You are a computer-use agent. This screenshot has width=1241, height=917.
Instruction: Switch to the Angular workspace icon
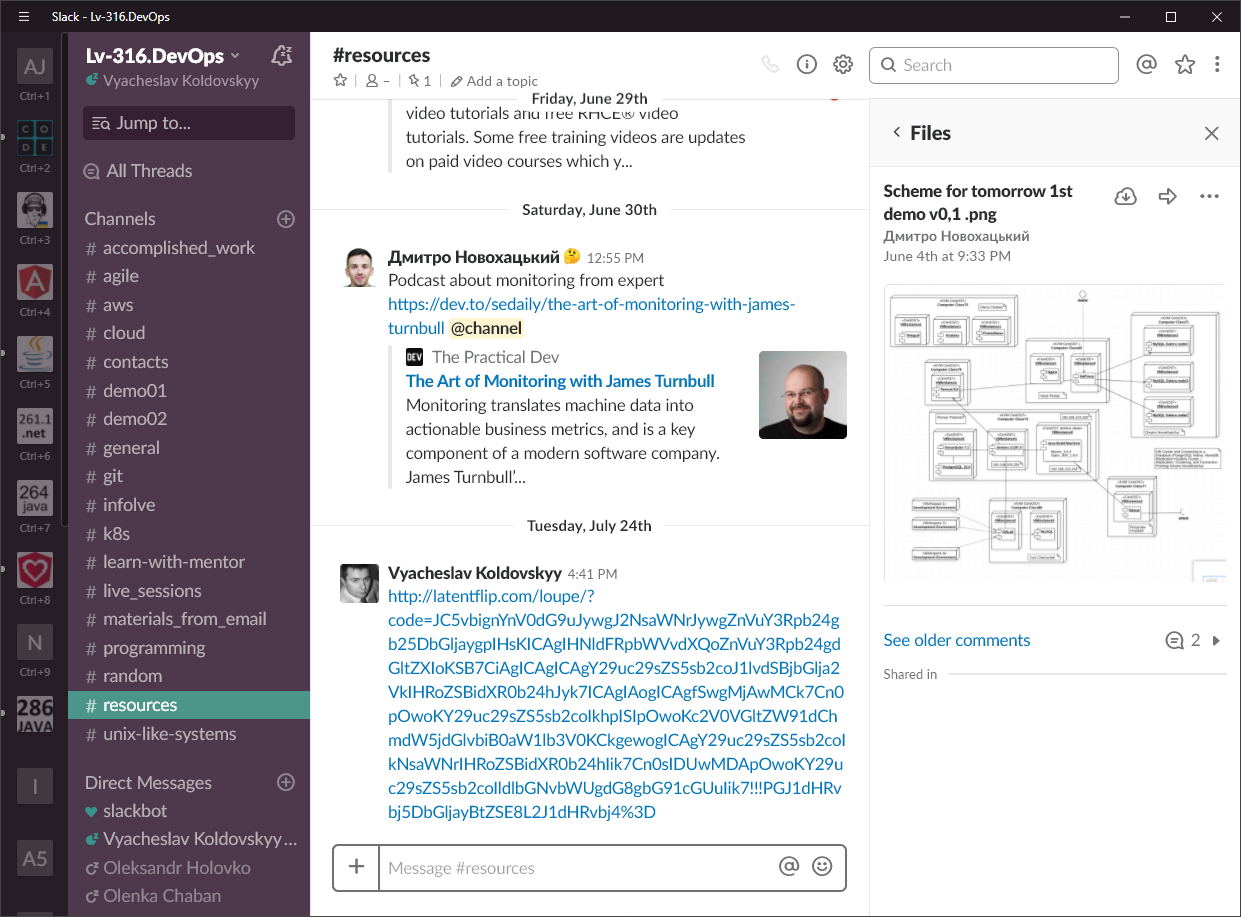[x=35, y=283]
